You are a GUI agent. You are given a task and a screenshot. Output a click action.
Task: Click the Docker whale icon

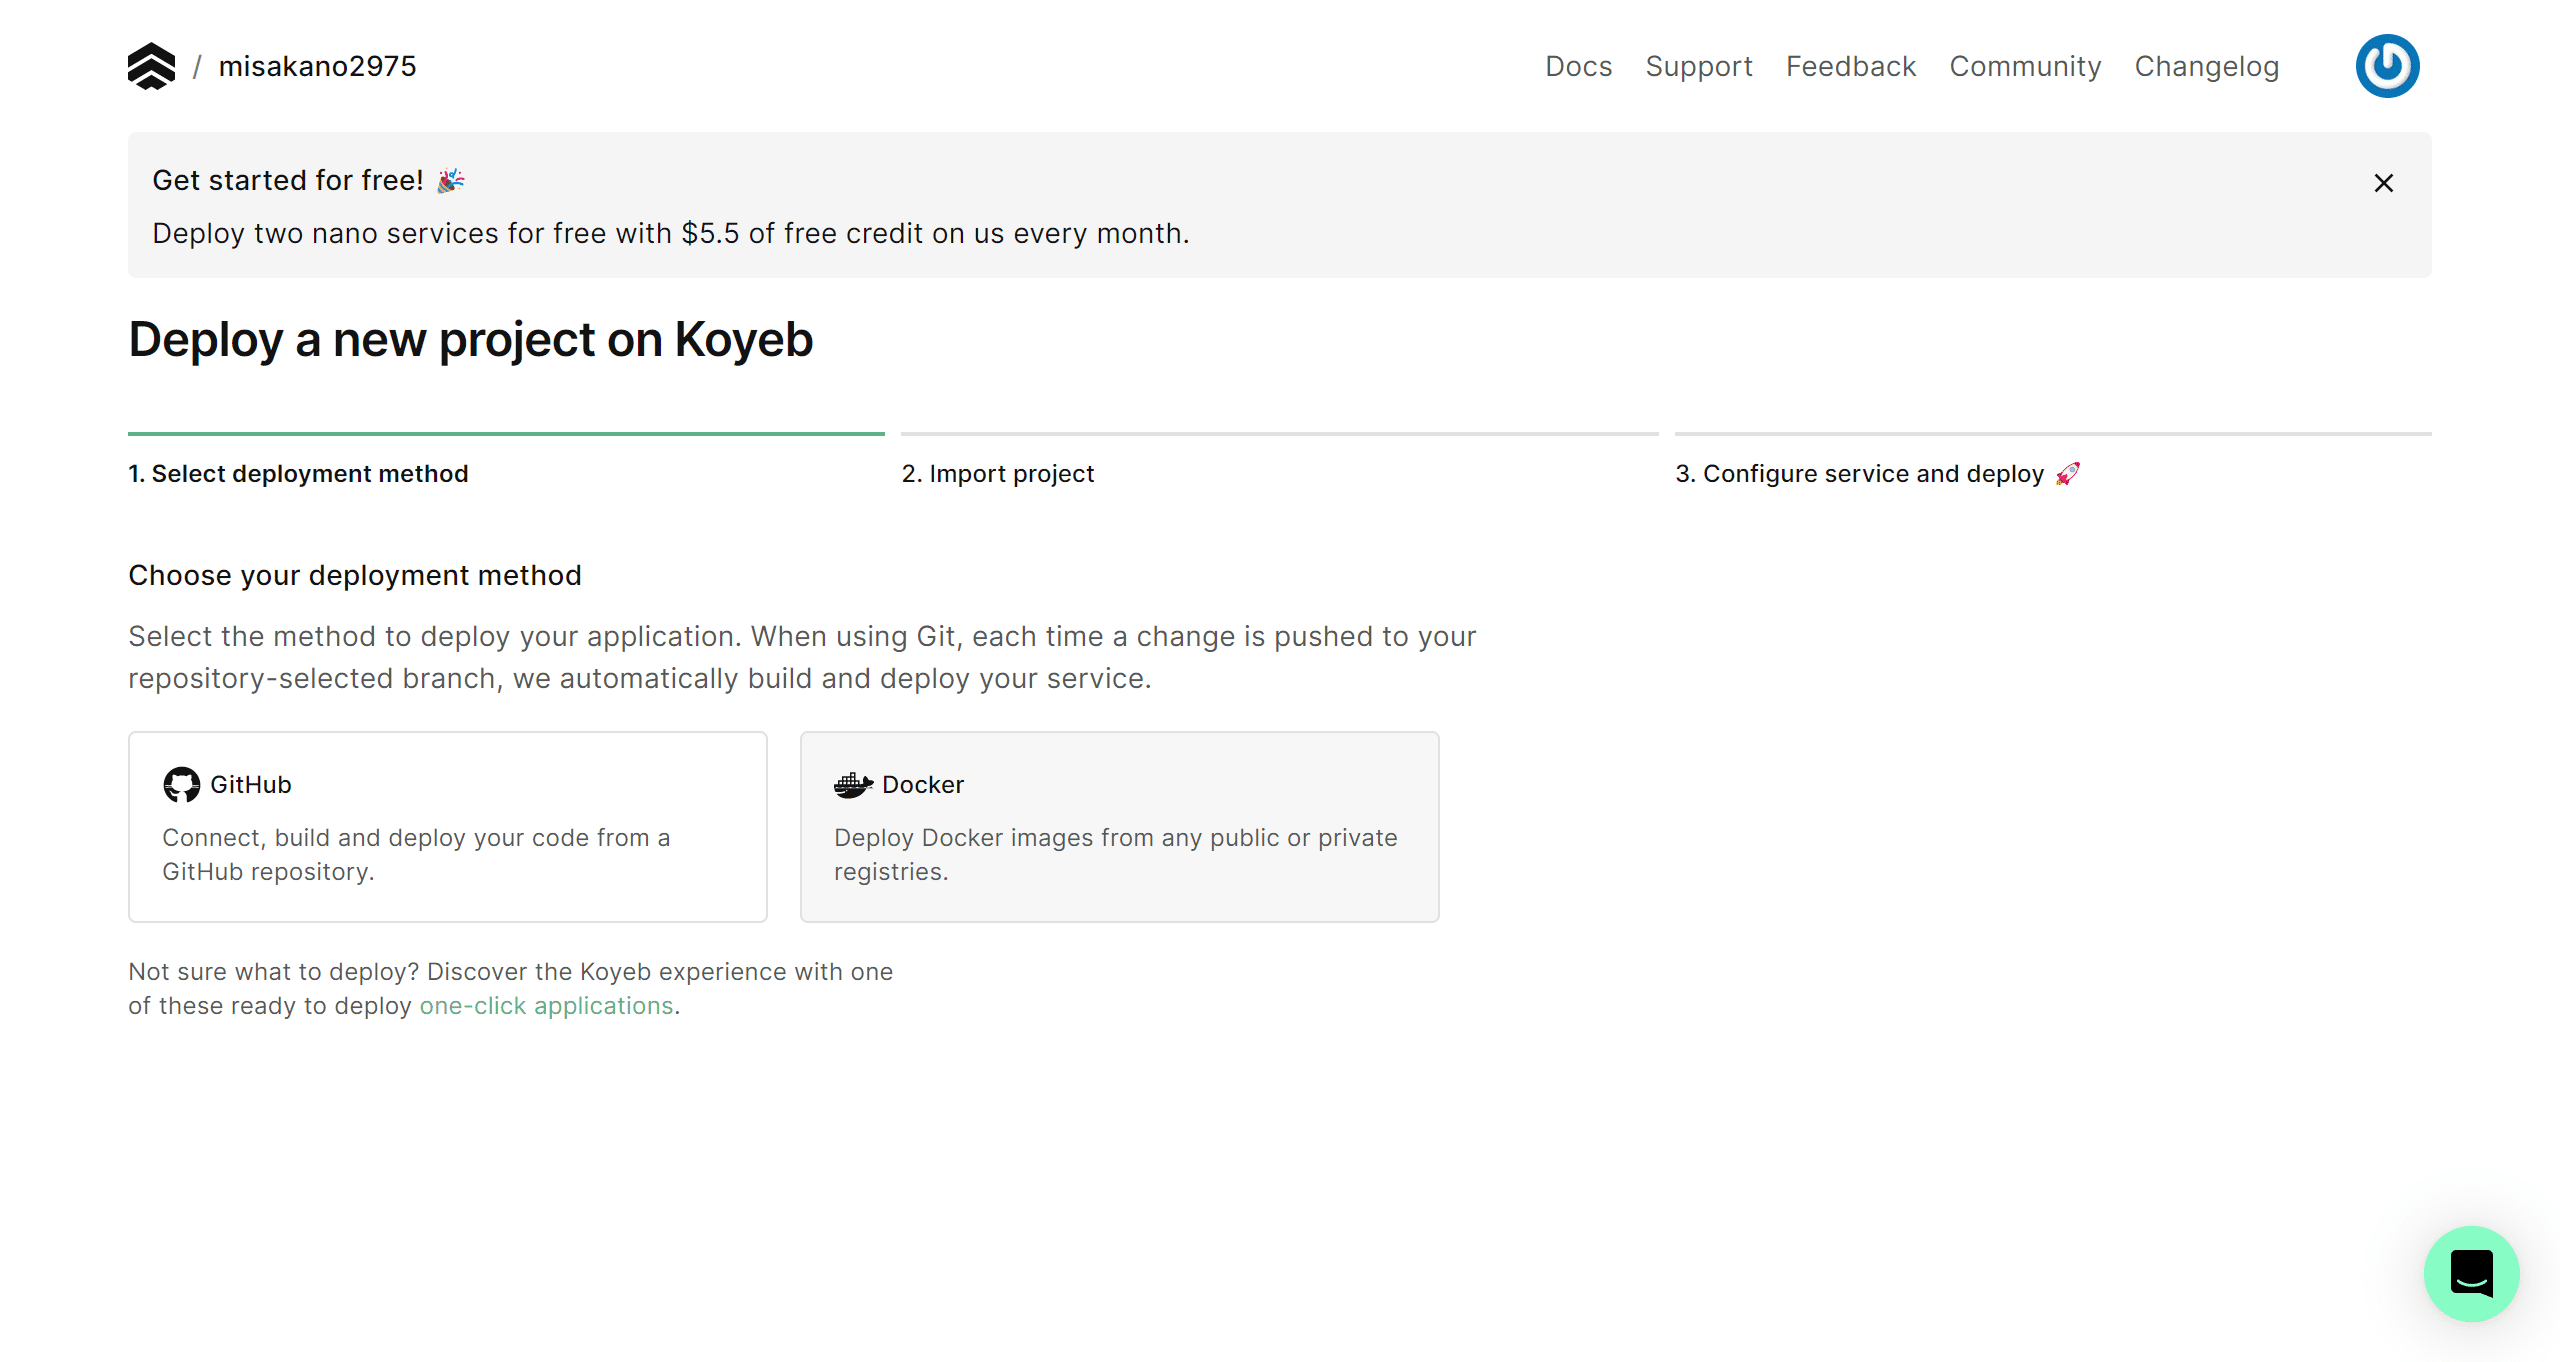[x=853, y=785]
